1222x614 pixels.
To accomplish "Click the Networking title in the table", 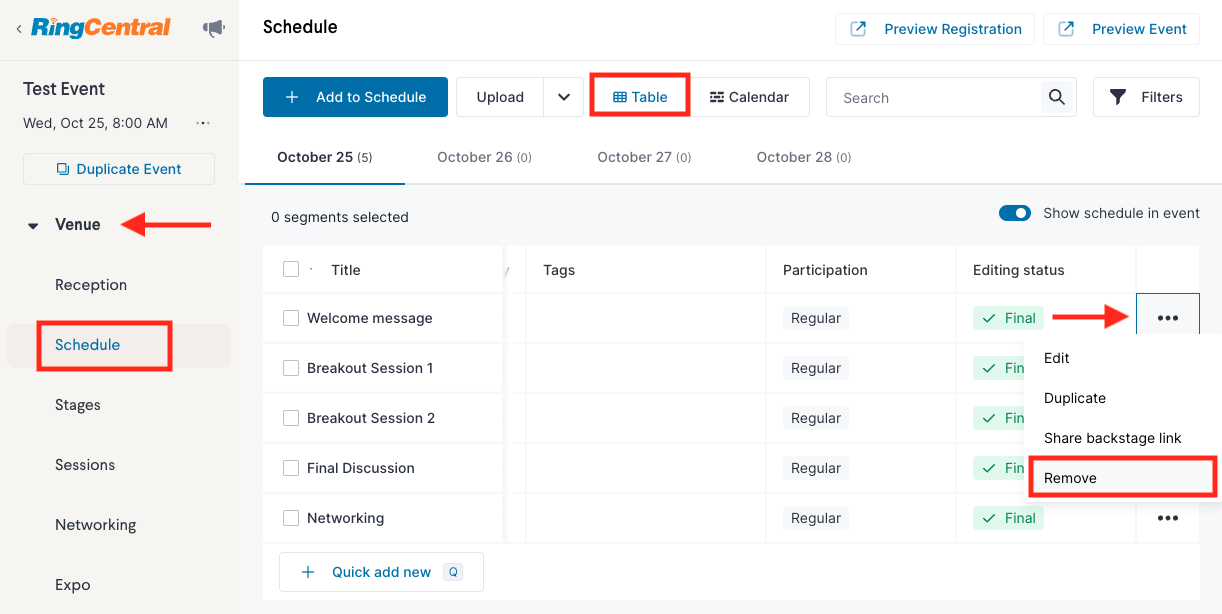I will point(346,518).
